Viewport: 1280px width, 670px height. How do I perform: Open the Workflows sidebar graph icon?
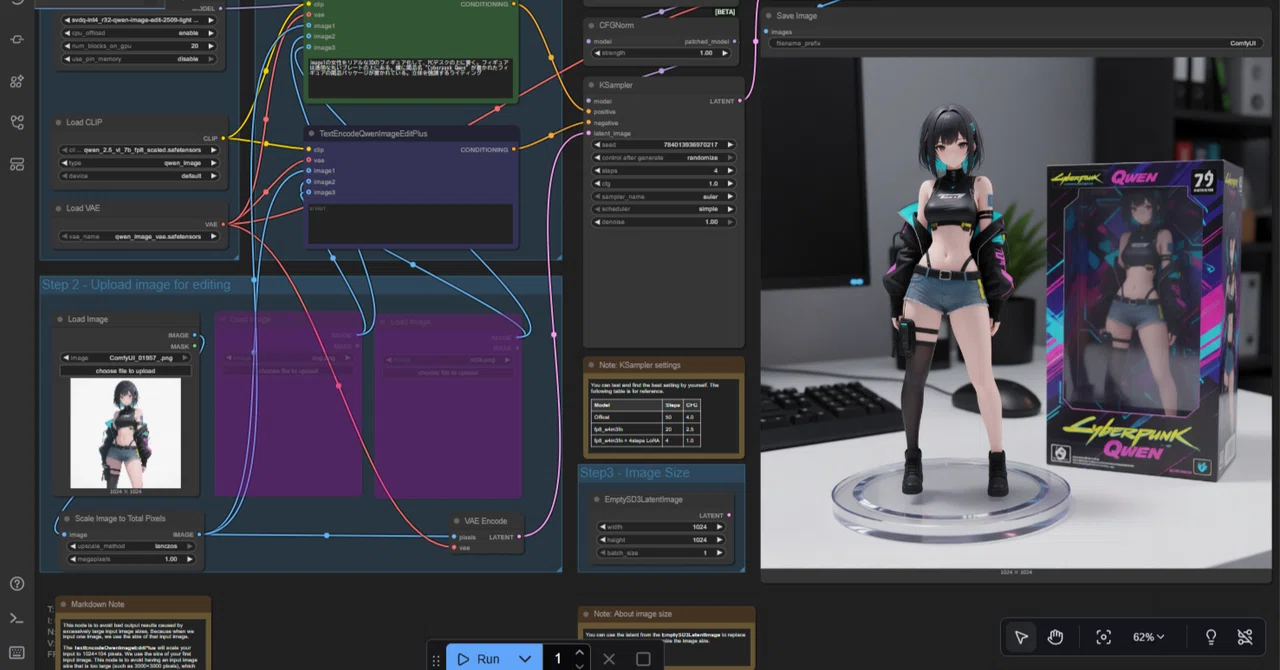click(17, 122)
